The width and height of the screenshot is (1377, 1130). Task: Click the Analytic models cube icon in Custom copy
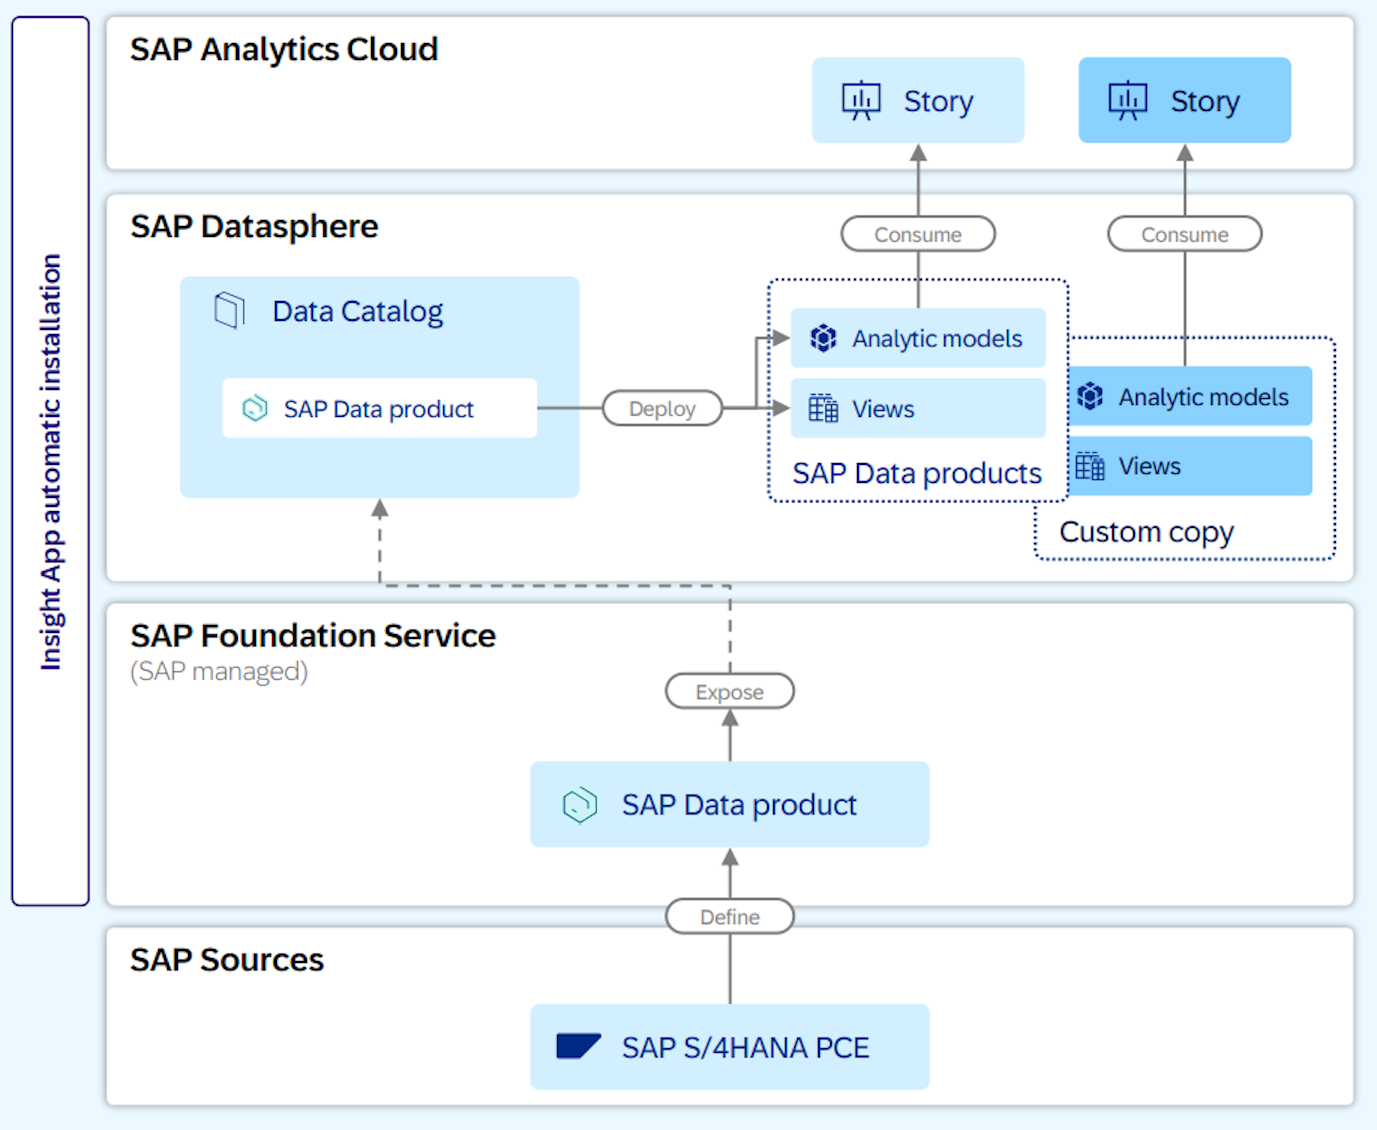1090,396
